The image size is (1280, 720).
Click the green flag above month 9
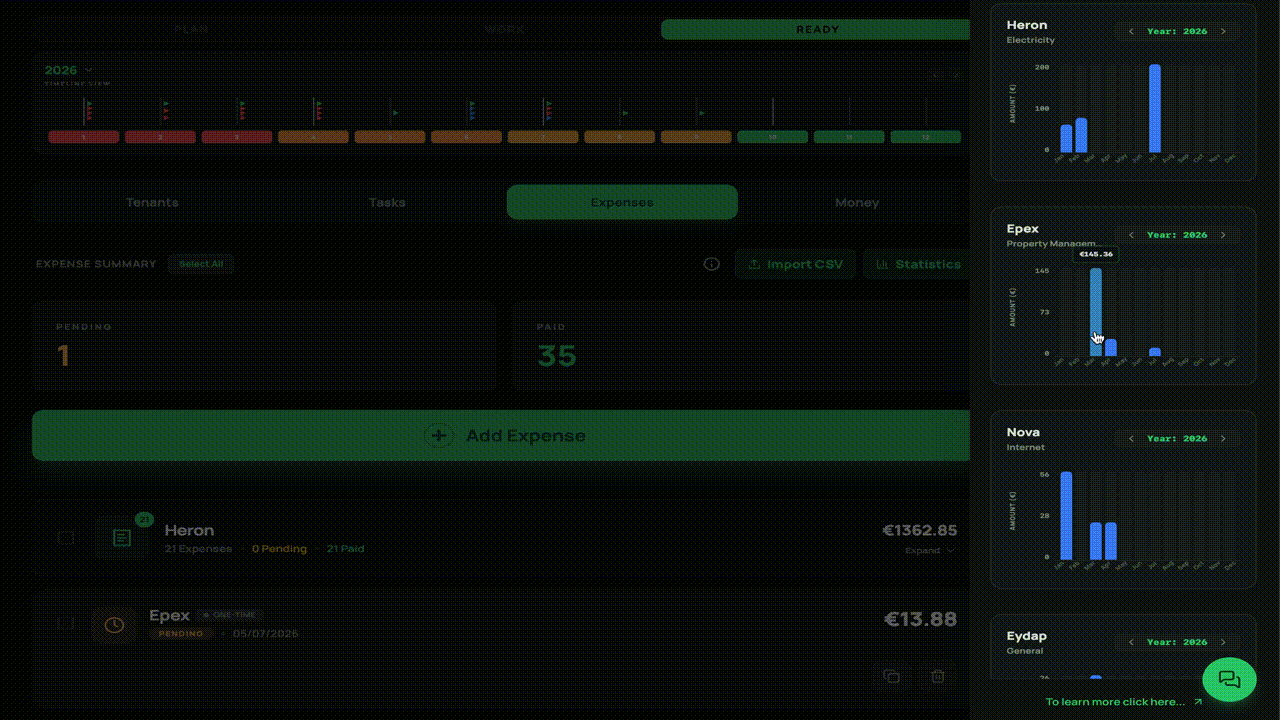pos(701,113)
